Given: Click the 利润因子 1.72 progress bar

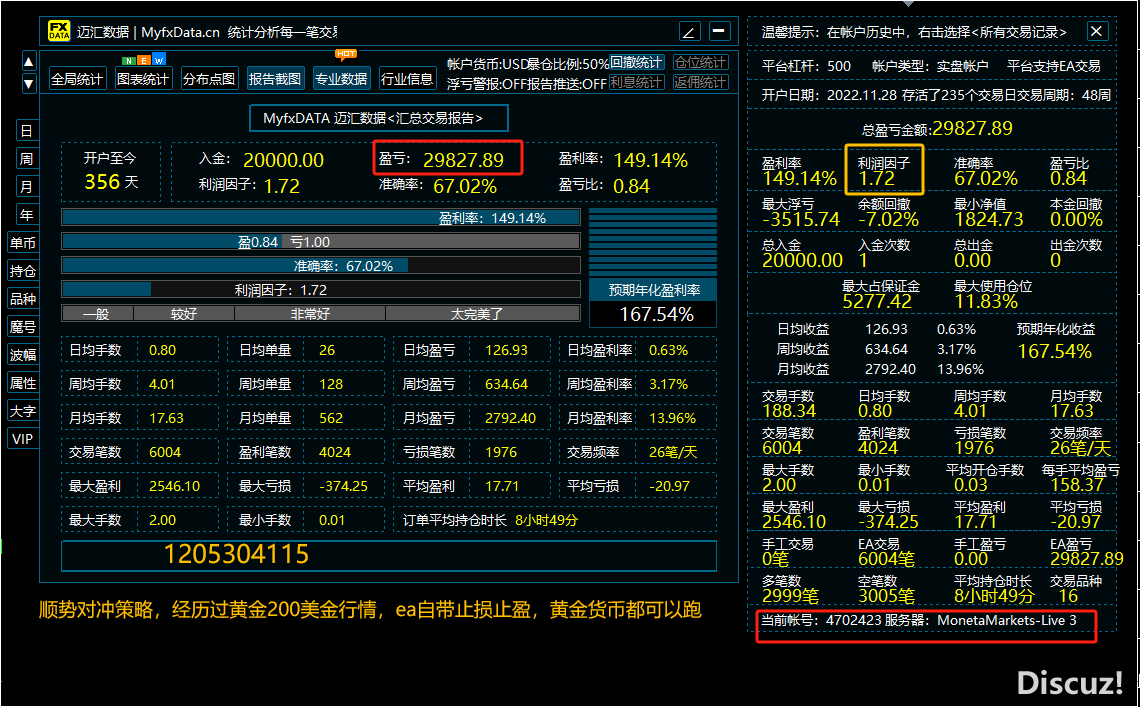Looking at the screenshot, I should click(x=321, y=289).
